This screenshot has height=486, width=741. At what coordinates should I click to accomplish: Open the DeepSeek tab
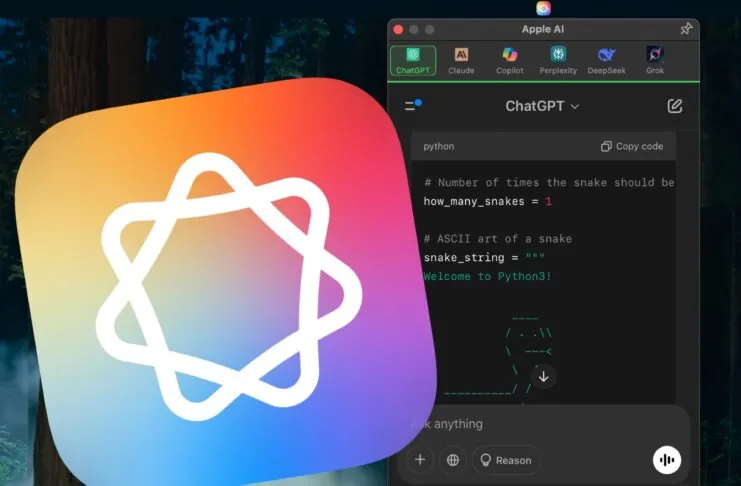click(x=606, y=61)
